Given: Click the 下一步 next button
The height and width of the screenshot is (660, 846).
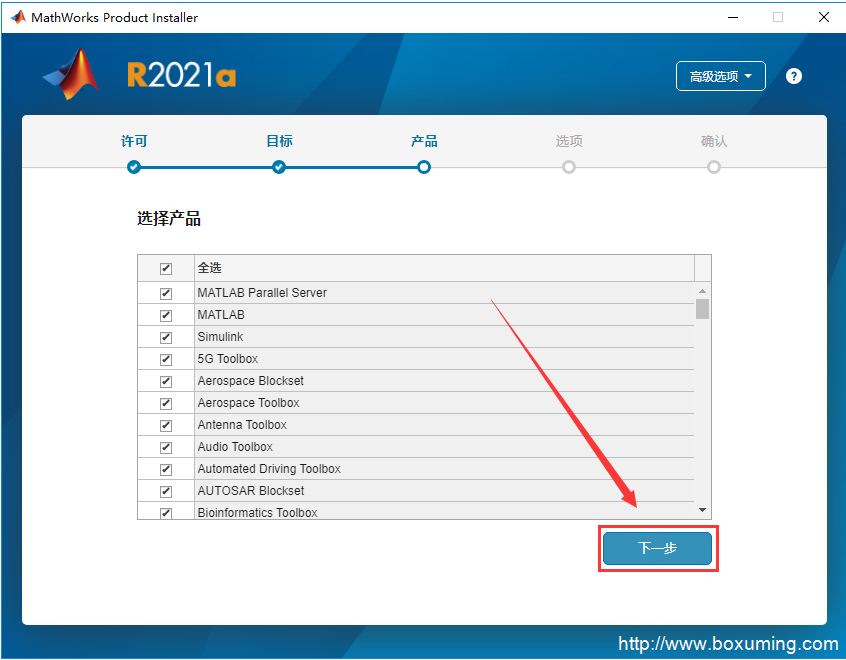Looking at the screenshot, I should (657, 548).
